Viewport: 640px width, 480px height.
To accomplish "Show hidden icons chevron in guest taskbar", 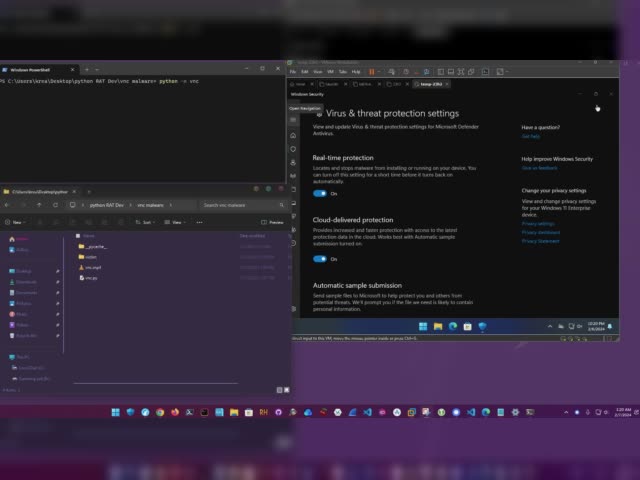I will [550, 326].
